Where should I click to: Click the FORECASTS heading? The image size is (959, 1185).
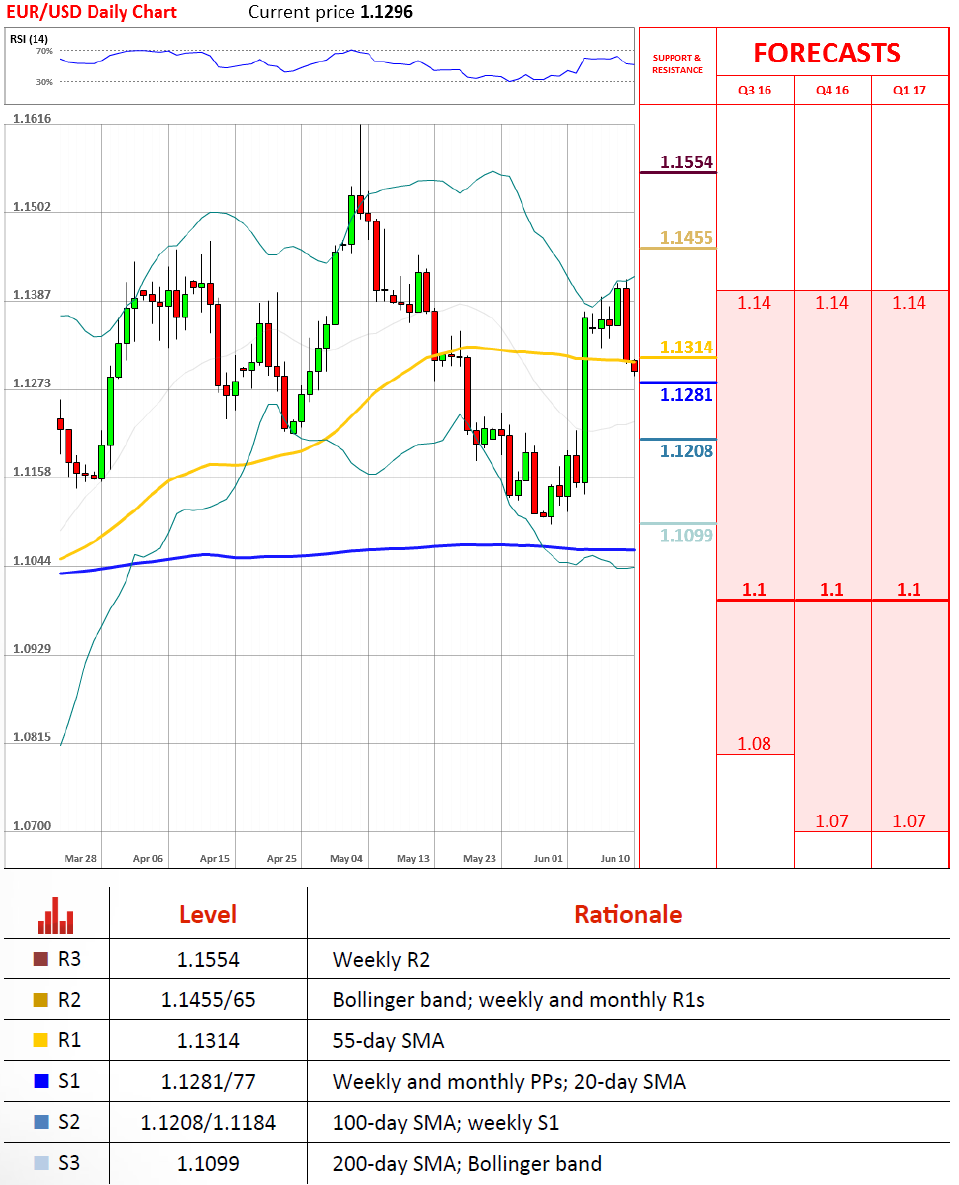pos(827,53)
